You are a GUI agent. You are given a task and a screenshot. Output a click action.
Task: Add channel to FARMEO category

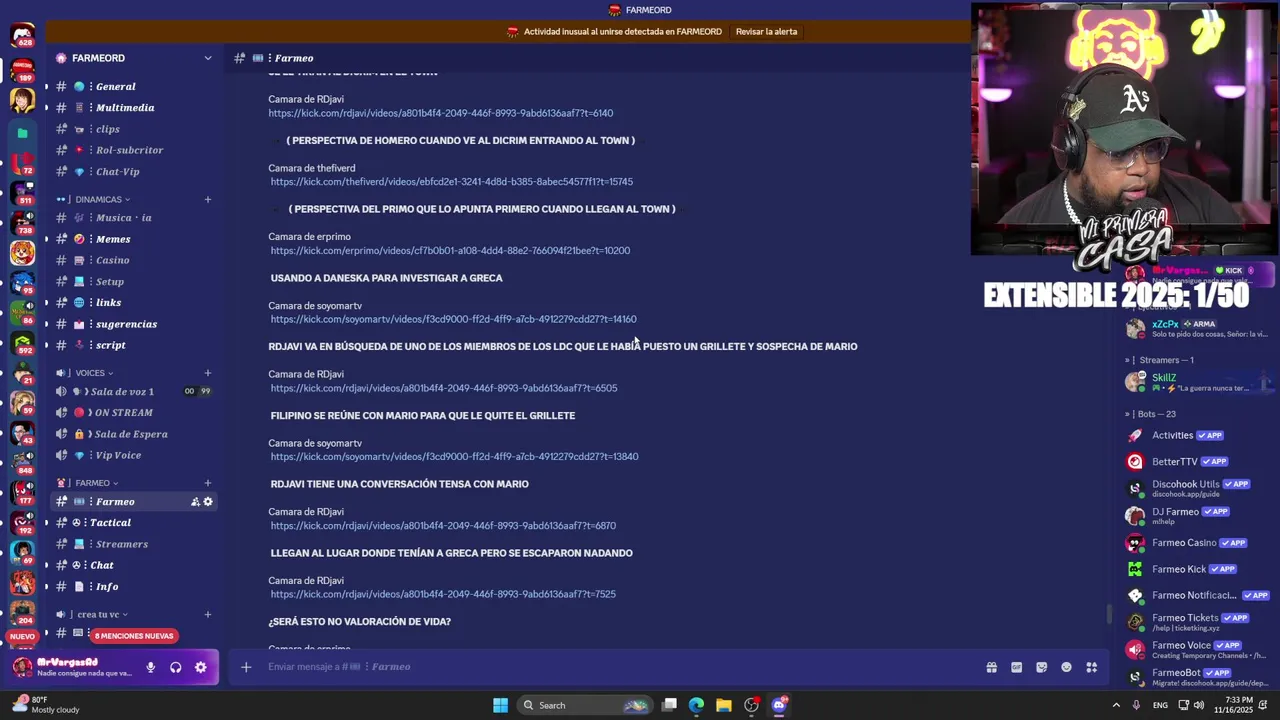[208, 483]
